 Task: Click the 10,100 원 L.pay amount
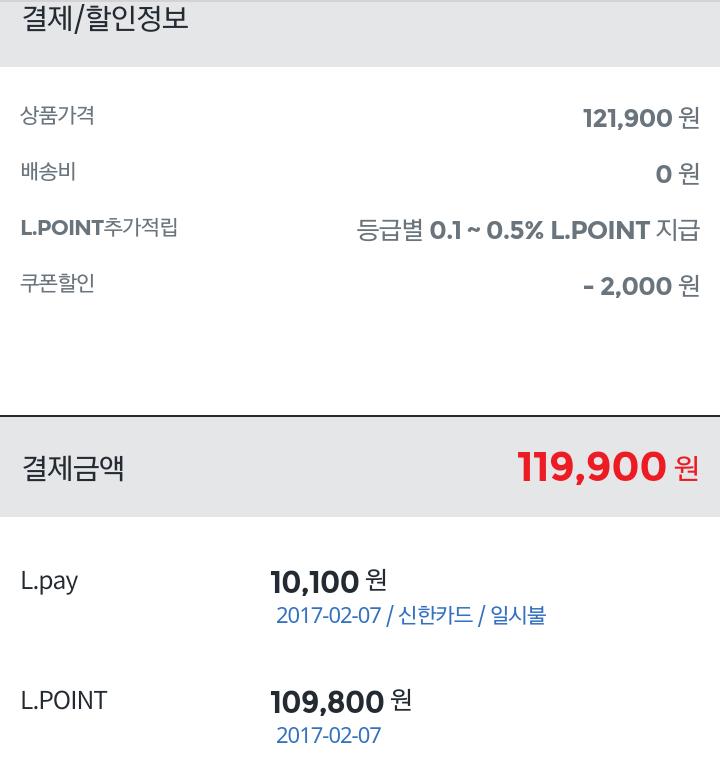pos(328,581)
